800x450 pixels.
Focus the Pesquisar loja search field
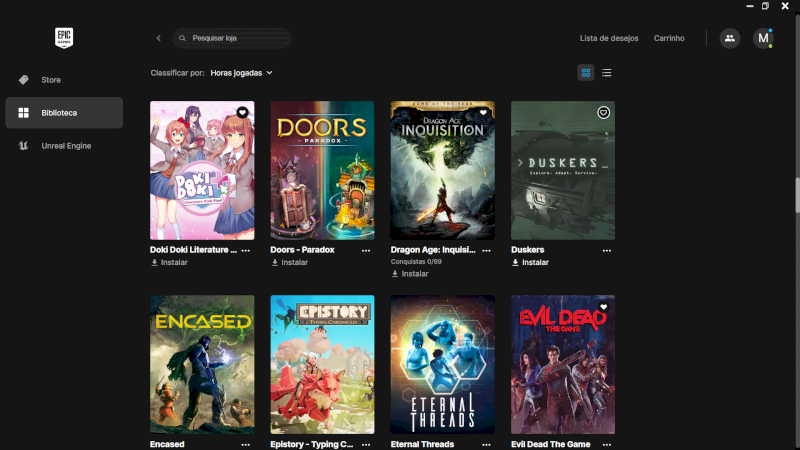coord(232,38)
